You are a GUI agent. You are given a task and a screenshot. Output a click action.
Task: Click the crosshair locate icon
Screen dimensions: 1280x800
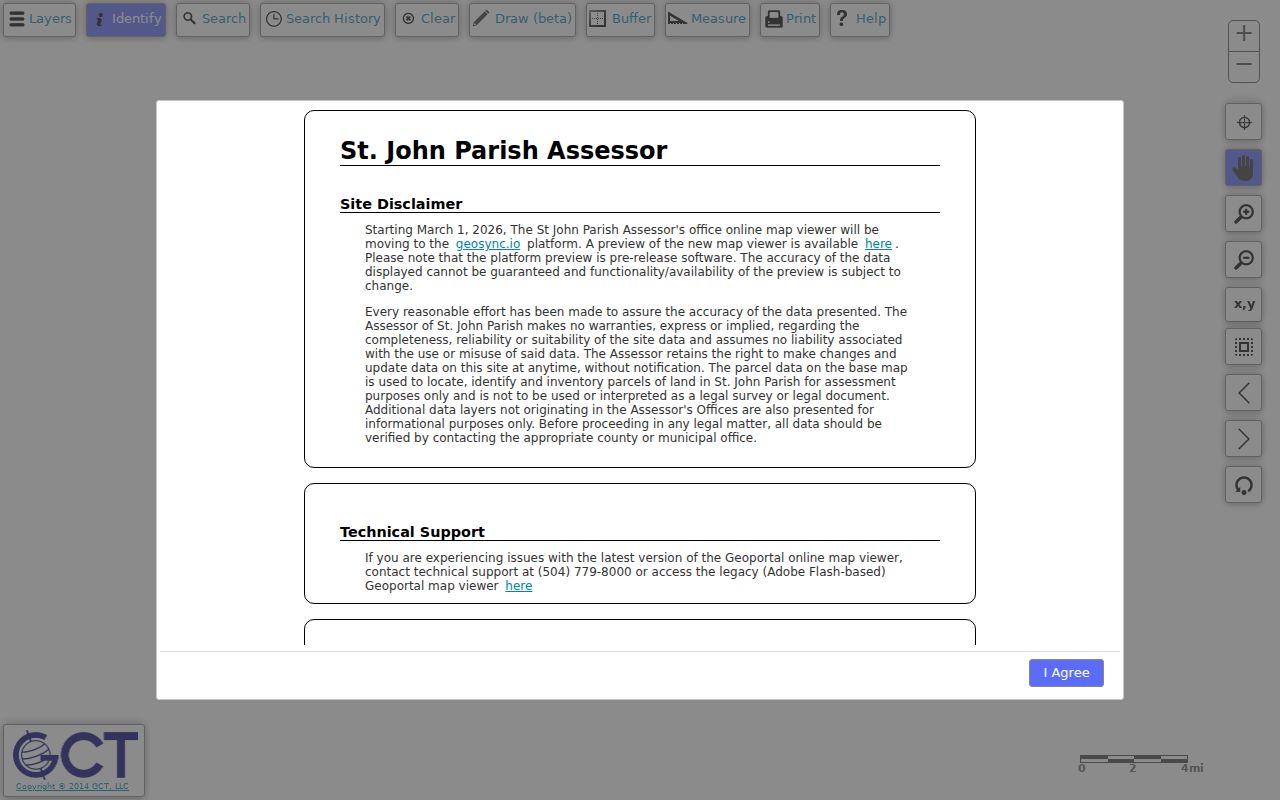click(x=1244, y=122)
